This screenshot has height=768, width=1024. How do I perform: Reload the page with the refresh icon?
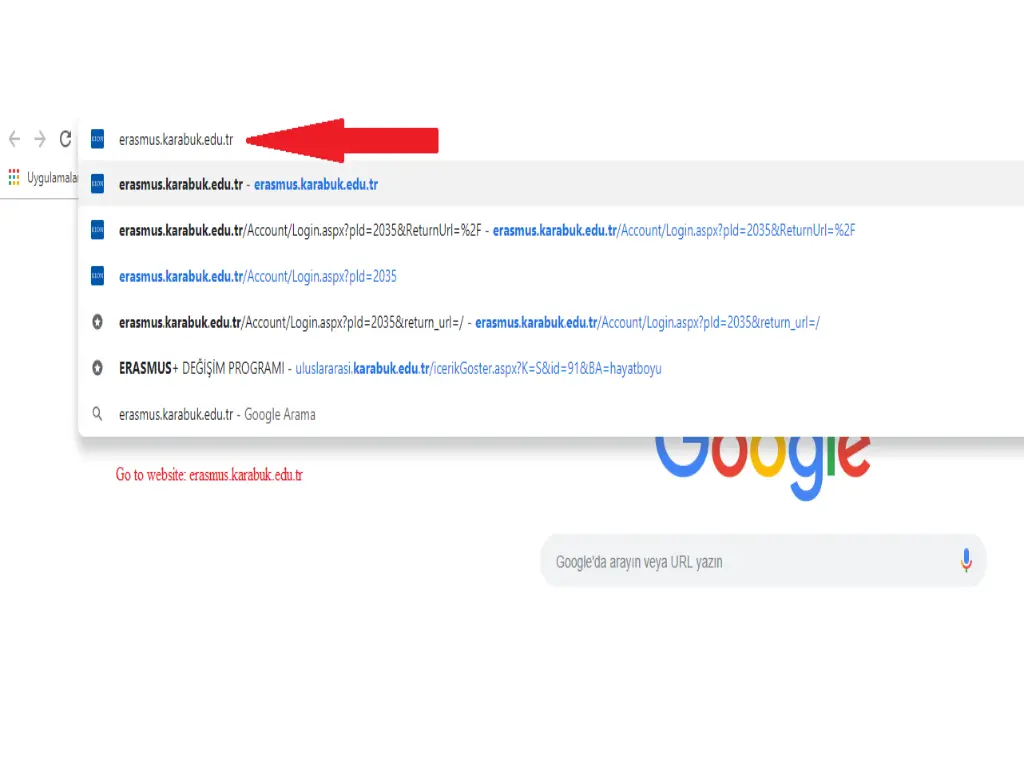(65, 138)
